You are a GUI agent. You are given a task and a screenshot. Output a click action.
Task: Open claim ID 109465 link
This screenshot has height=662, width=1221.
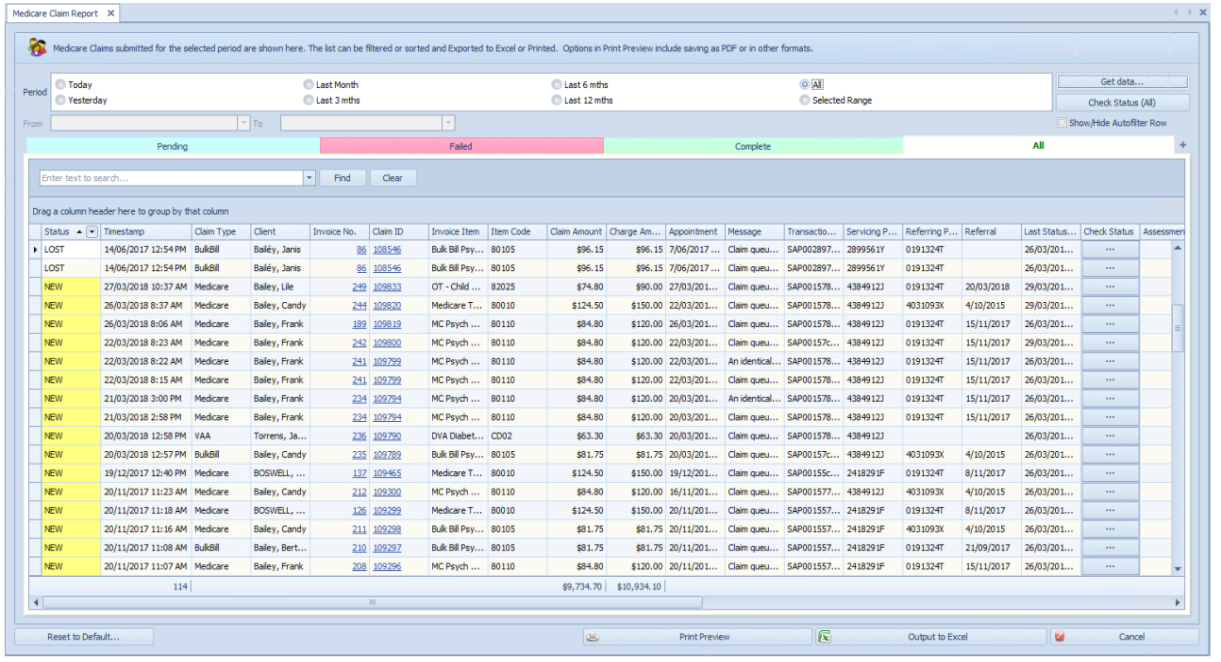click(387, 473)
